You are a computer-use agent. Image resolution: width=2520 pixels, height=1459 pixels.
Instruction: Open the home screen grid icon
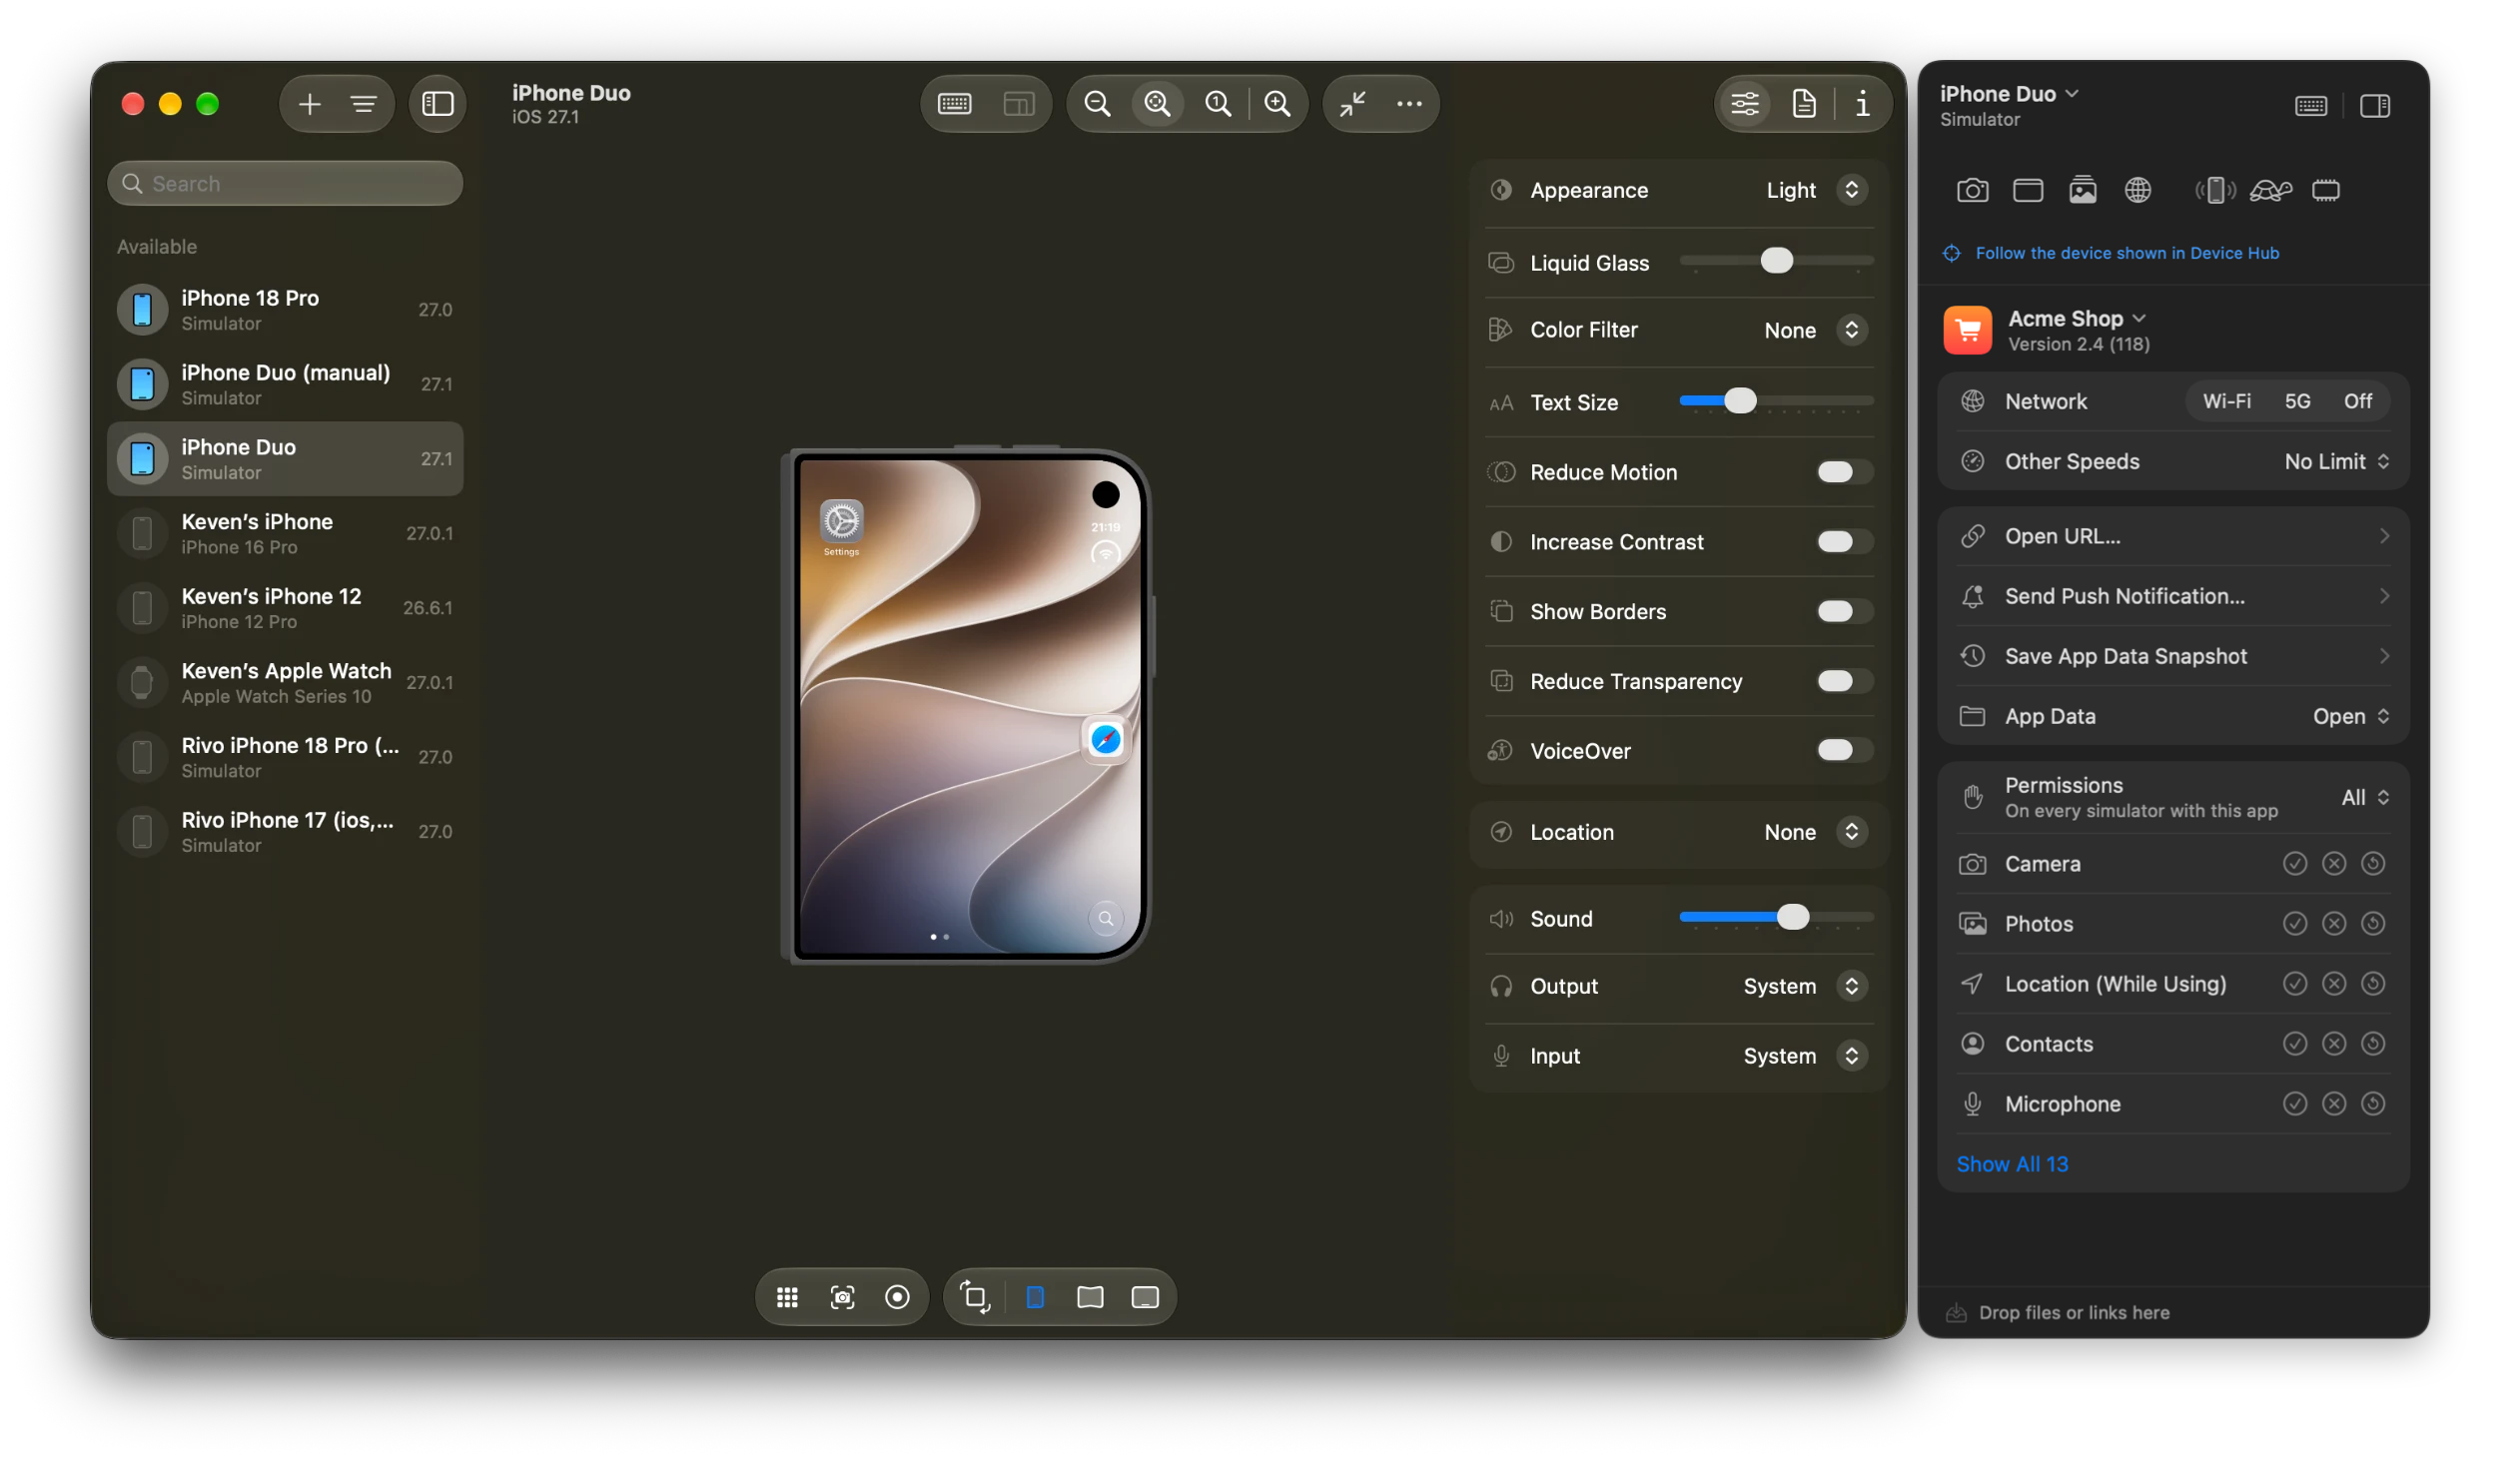point(788,1297)
